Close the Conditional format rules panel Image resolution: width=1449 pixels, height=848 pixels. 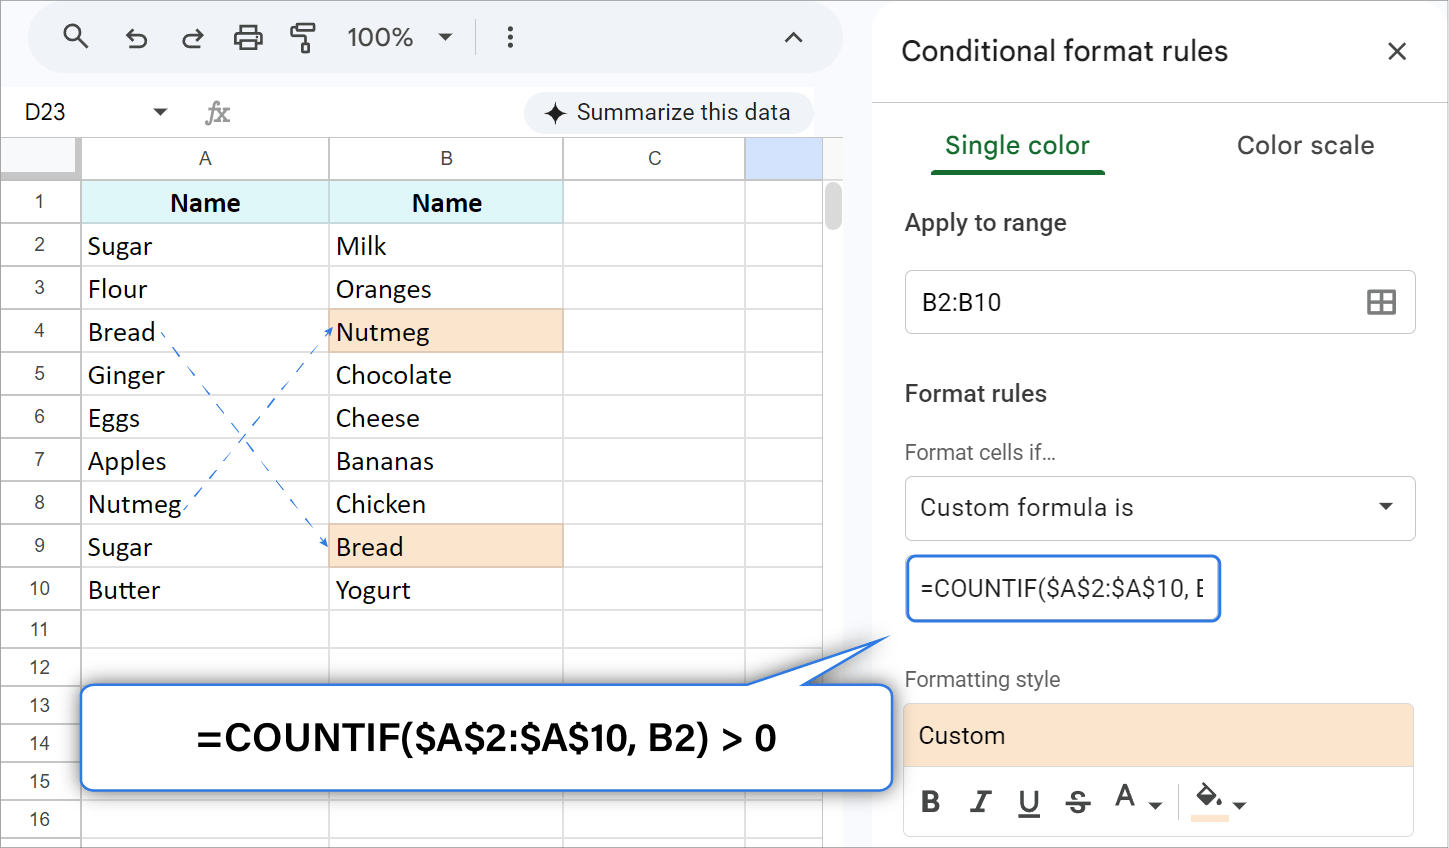(1397, 51)
